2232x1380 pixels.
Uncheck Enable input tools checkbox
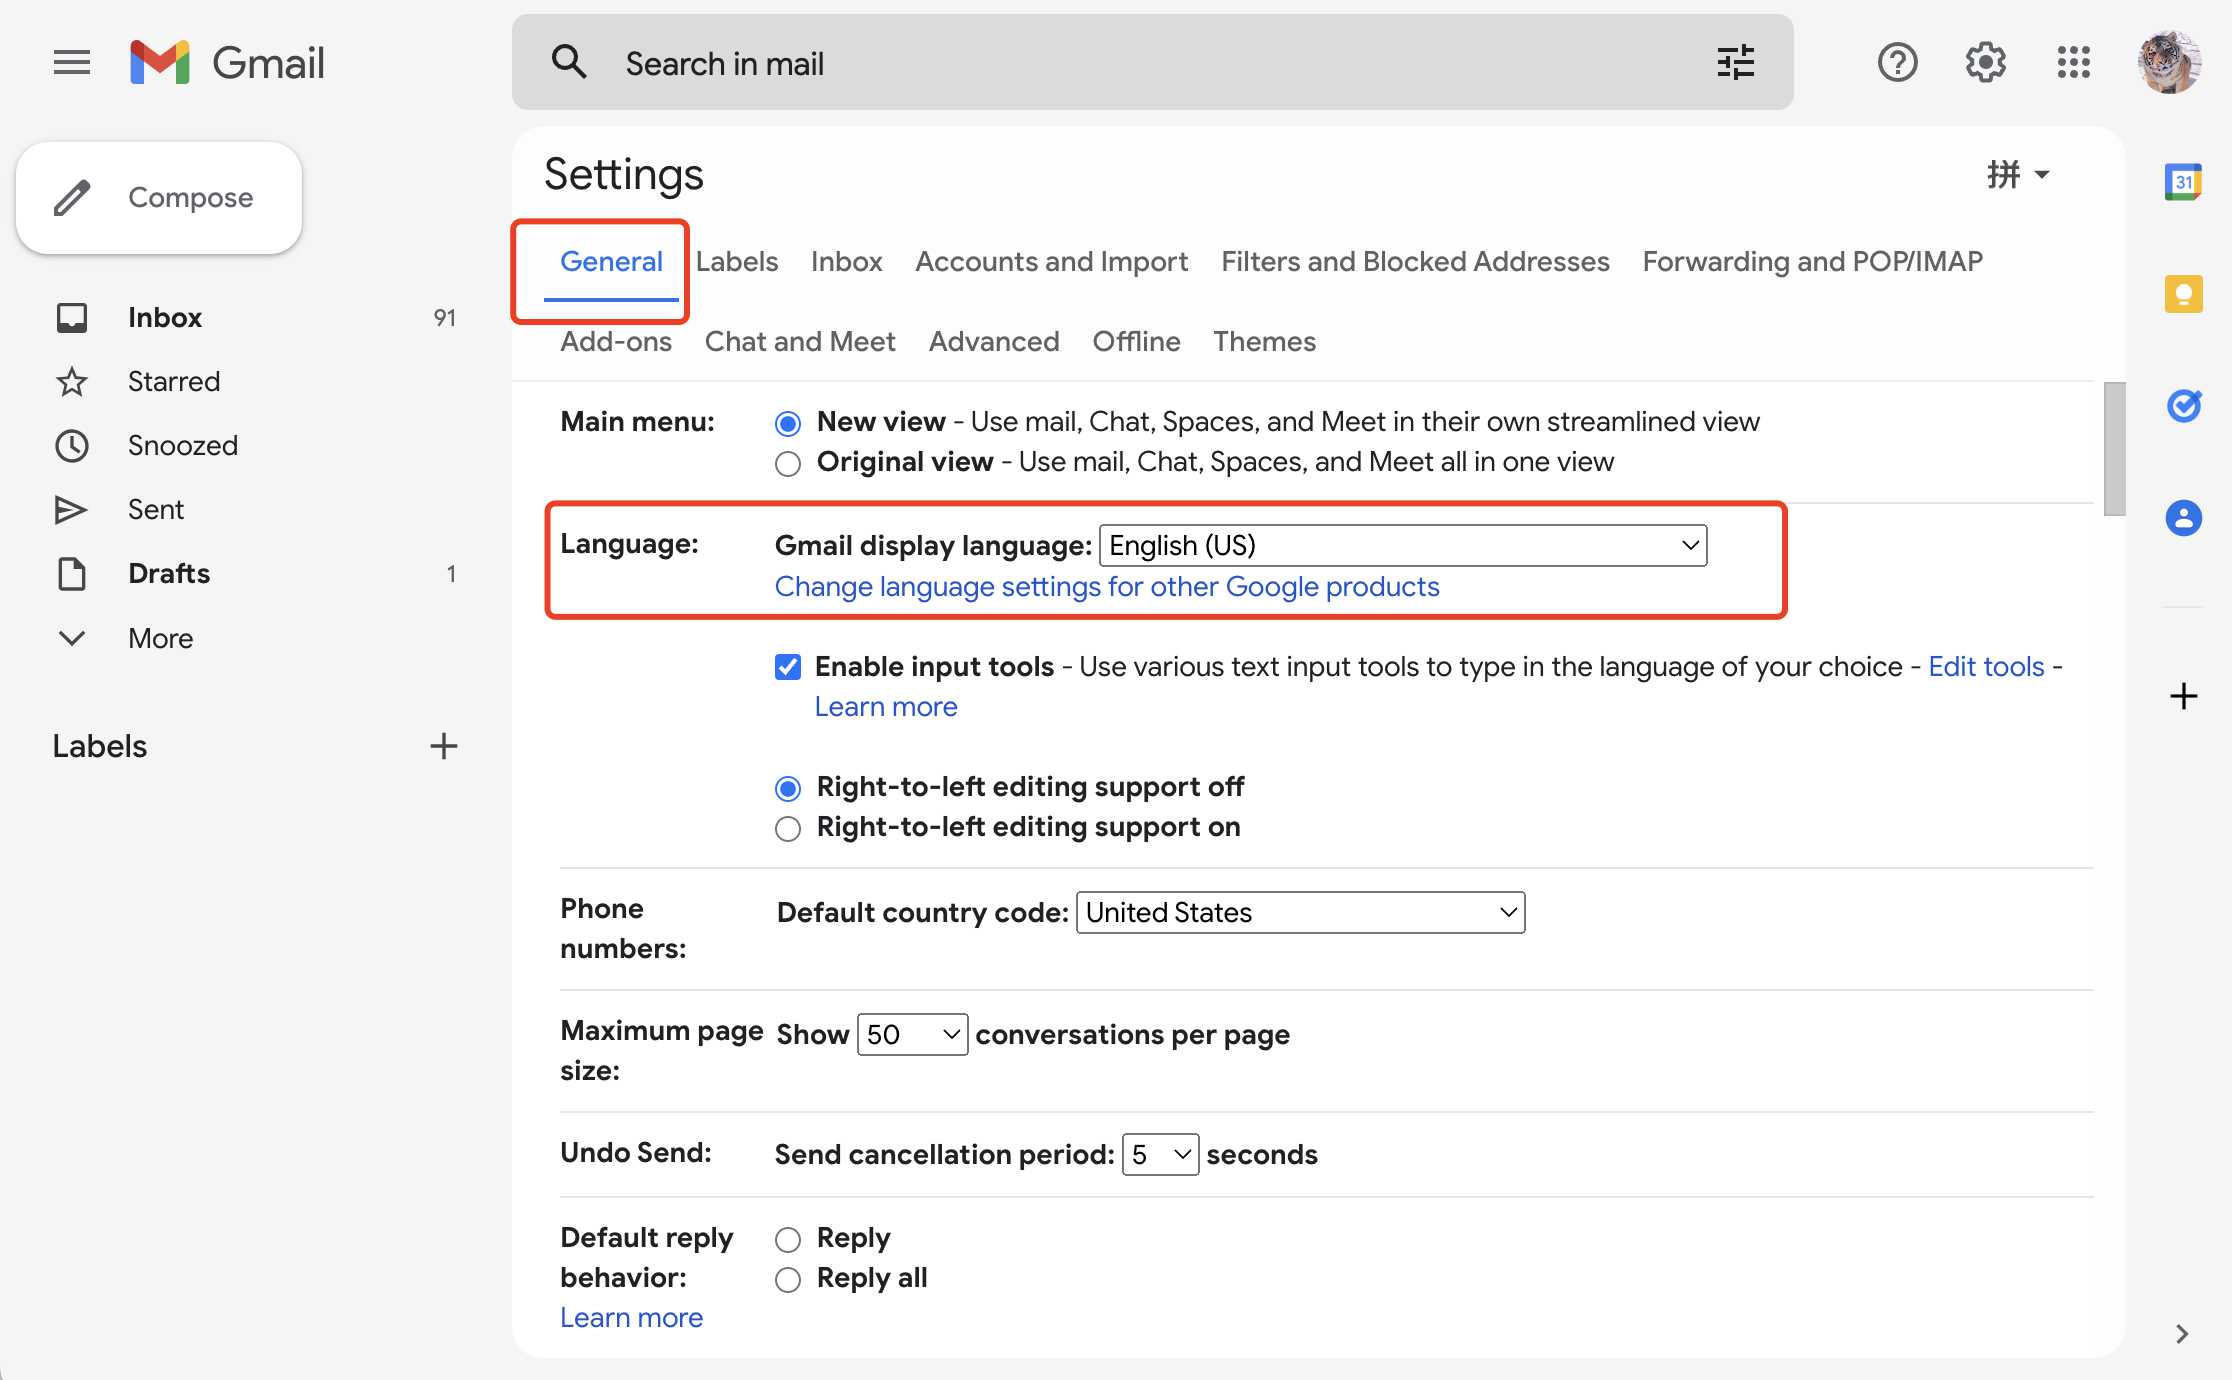[x=788, y=667]
